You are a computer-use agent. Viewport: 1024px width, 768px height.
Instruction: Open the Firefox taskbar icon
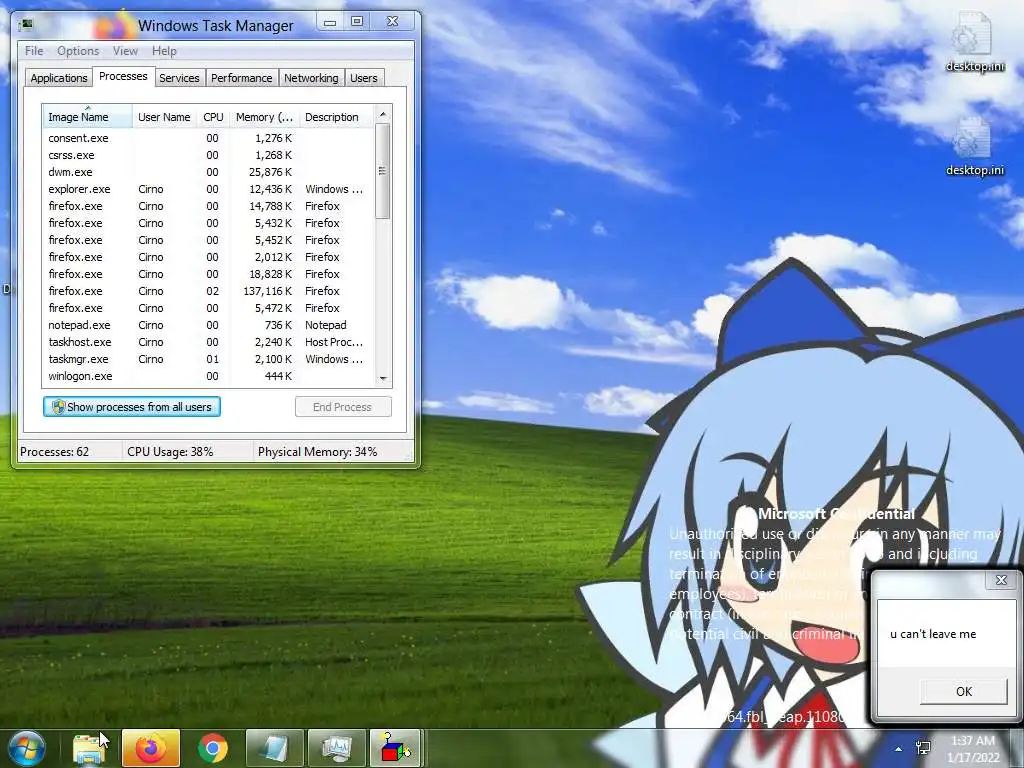pyautogui.click(x=151, y=748)
